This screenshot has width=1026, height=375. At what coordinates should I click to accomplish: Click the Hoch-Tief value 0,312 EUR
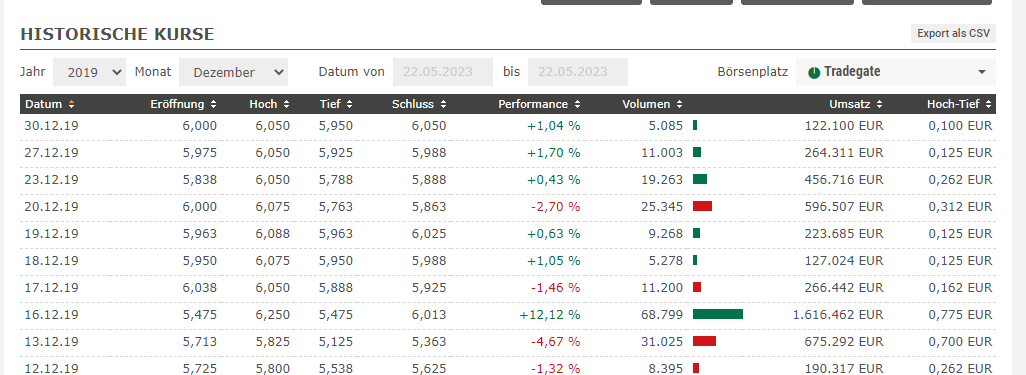tap(961, 206)
